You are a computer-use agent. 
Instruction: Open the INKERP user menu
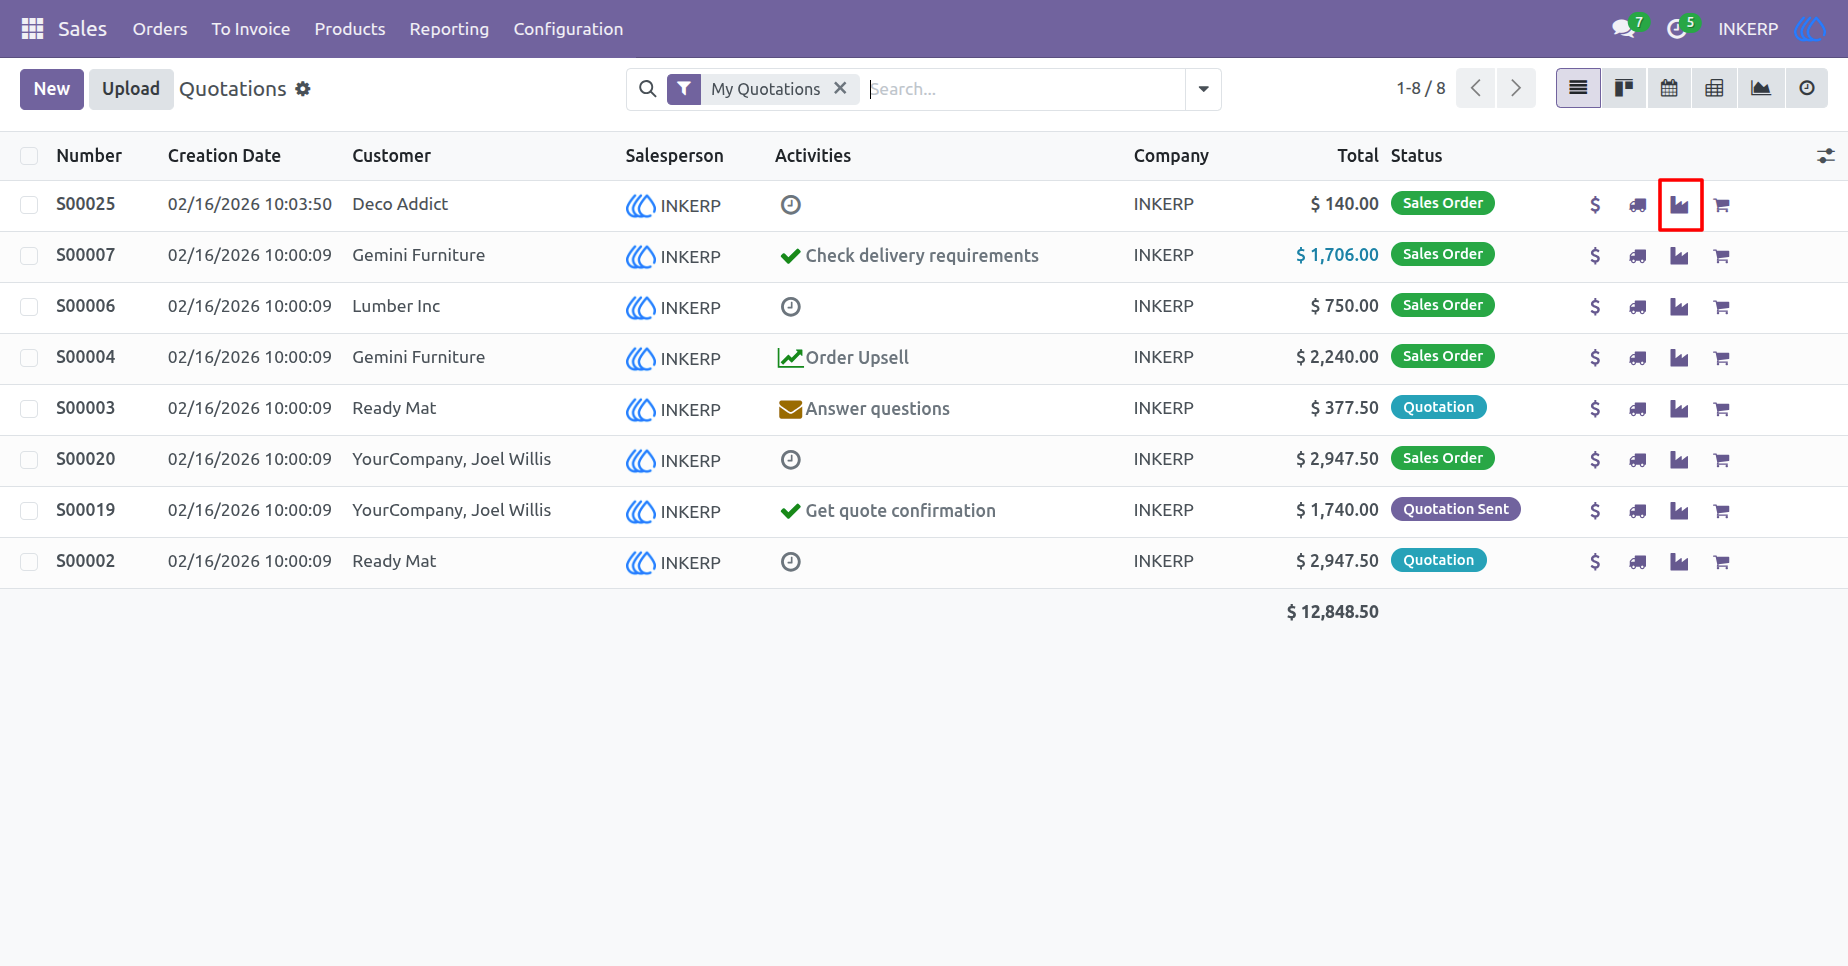coord(1771,29)
